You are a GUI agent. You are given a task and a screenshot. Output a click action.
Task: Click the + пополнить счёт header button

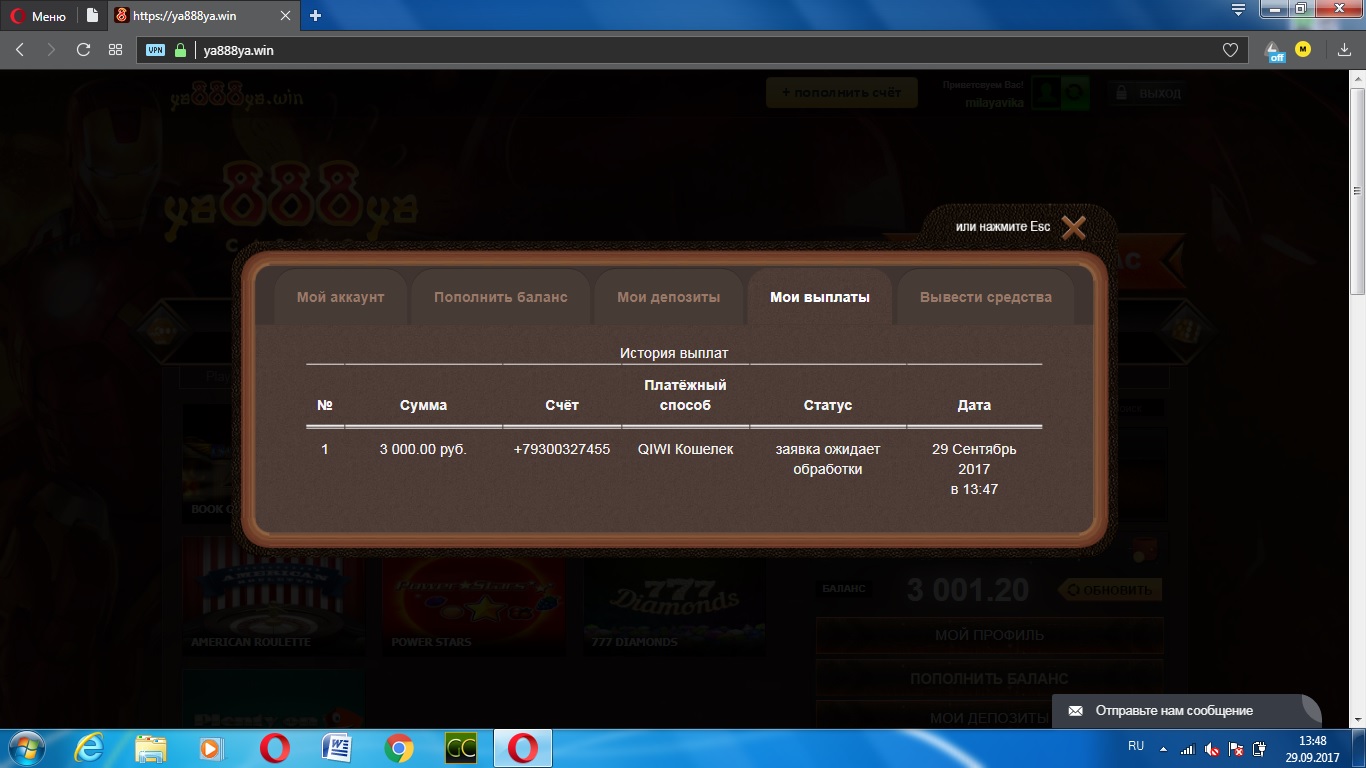click(x=841, y=93)
